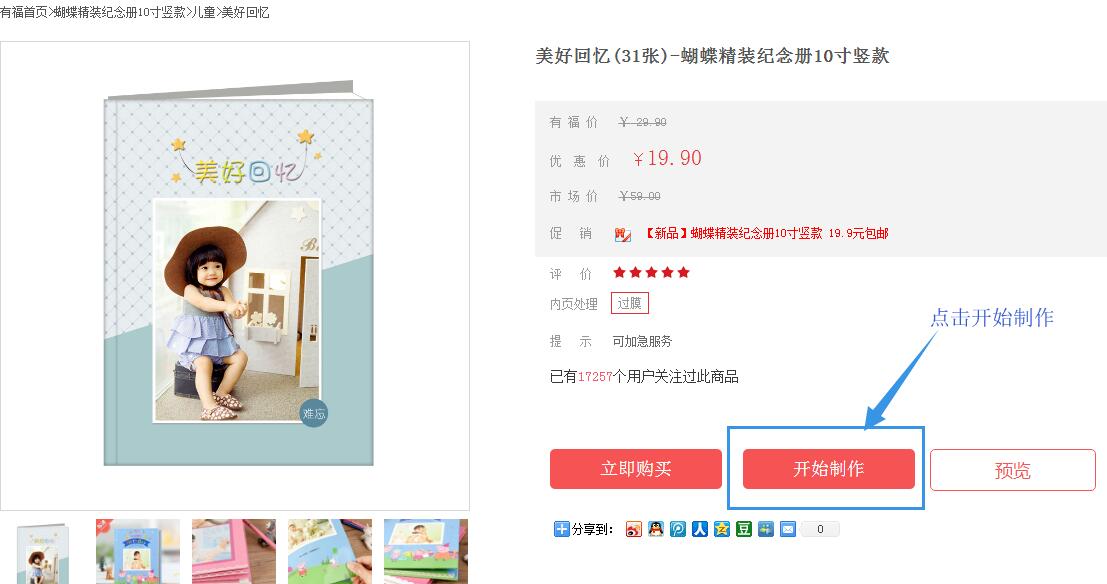1107x584 pixels.
Task: Share via the QQ penguin icon
Action: click(656, 529)
